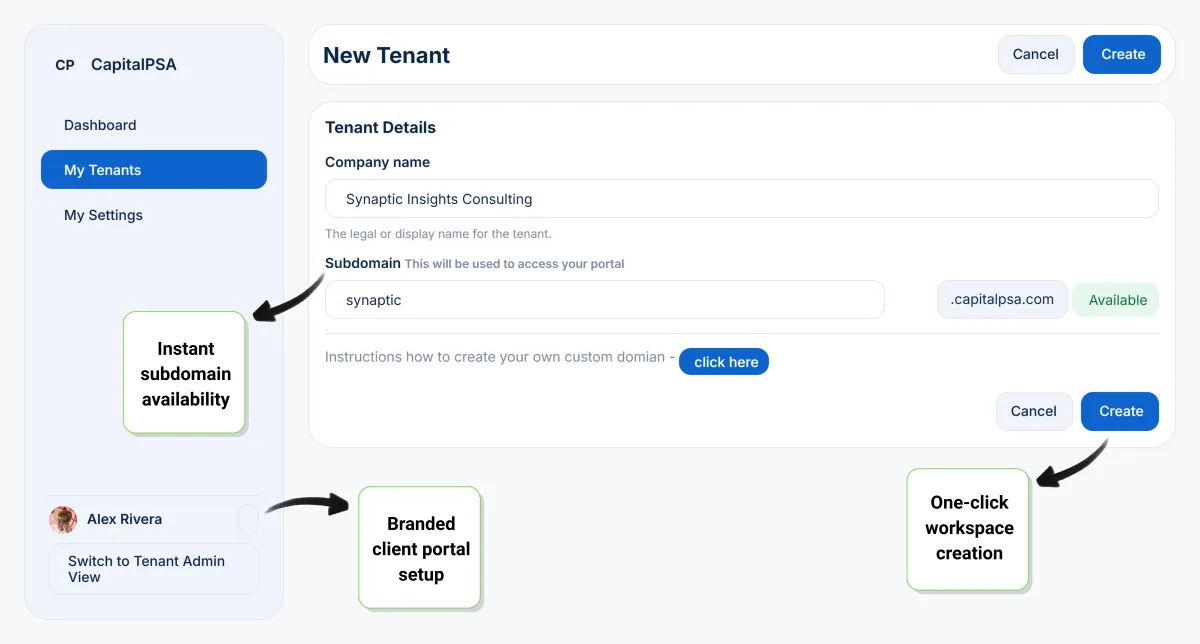Click the CP logo badge

[x=65, y=65]
